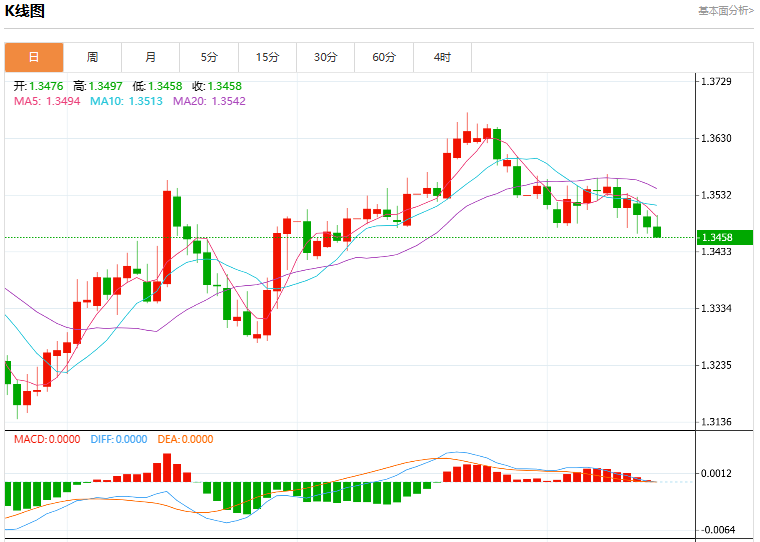Open the 基本面分析 link
760x542 pixels.
(x=726, y=11)
